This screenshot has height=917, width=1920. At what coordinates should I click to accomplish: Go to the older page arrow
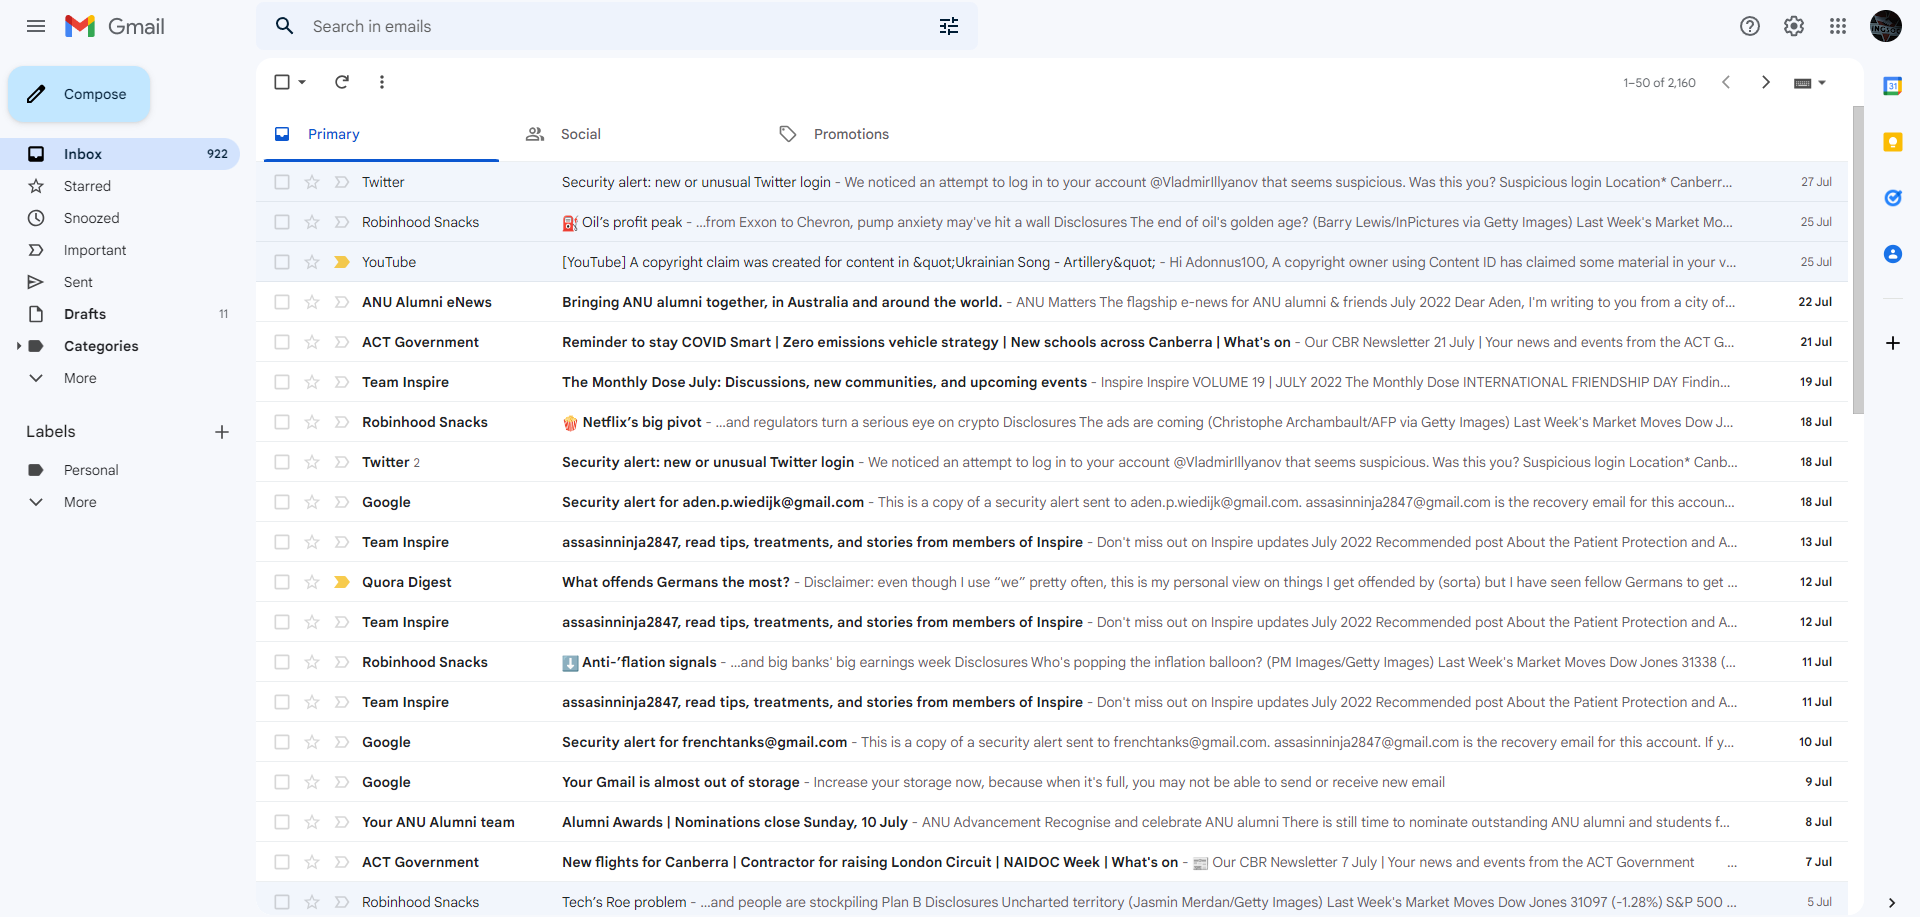coord(1766,82)
